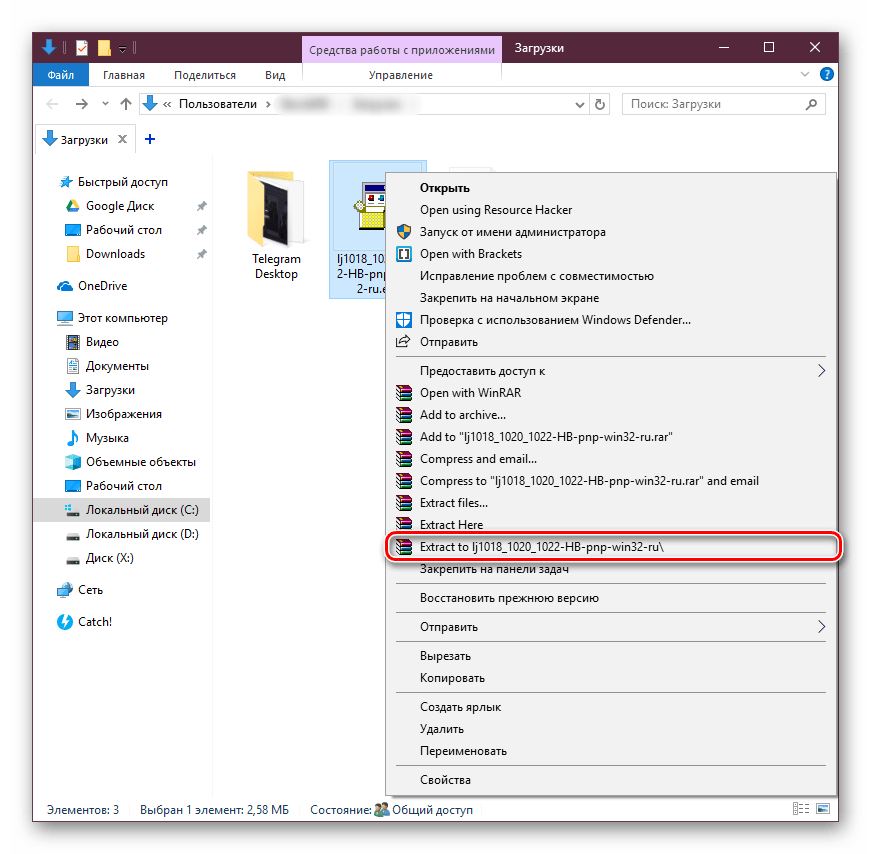Add a new tab with the plus button
871x854 pixels.
click(x=150, y=140)
